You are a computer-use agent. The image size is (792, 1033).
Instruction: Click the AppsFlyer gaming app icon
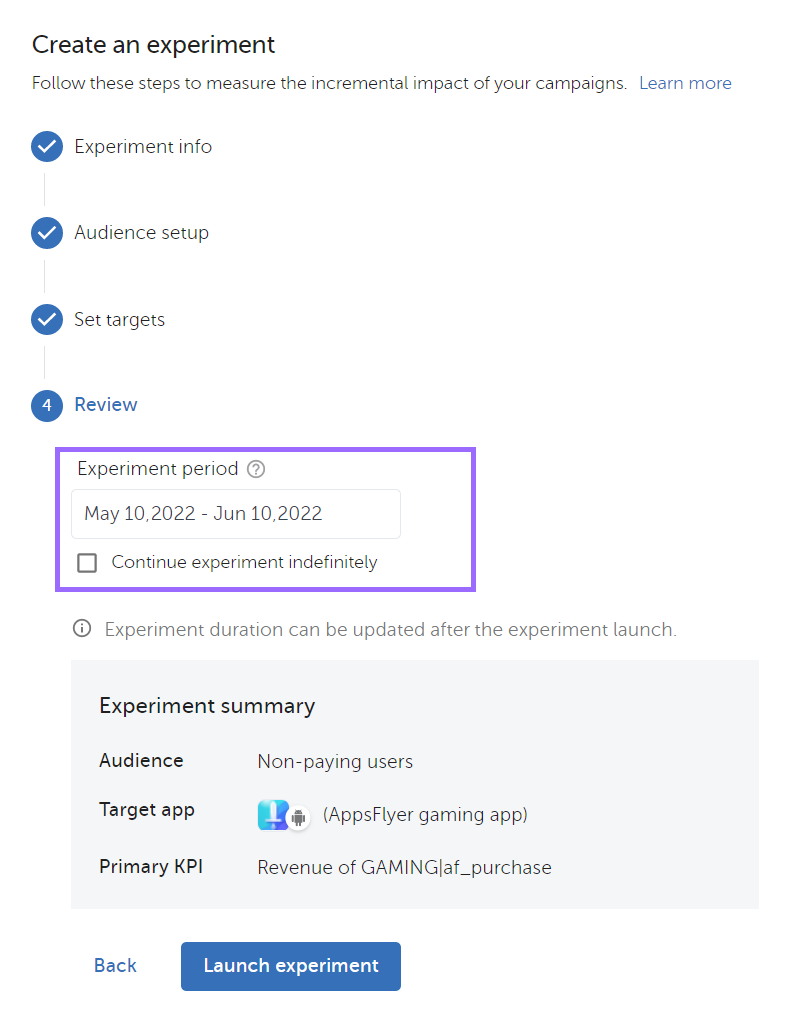click(x=272, y=815)
